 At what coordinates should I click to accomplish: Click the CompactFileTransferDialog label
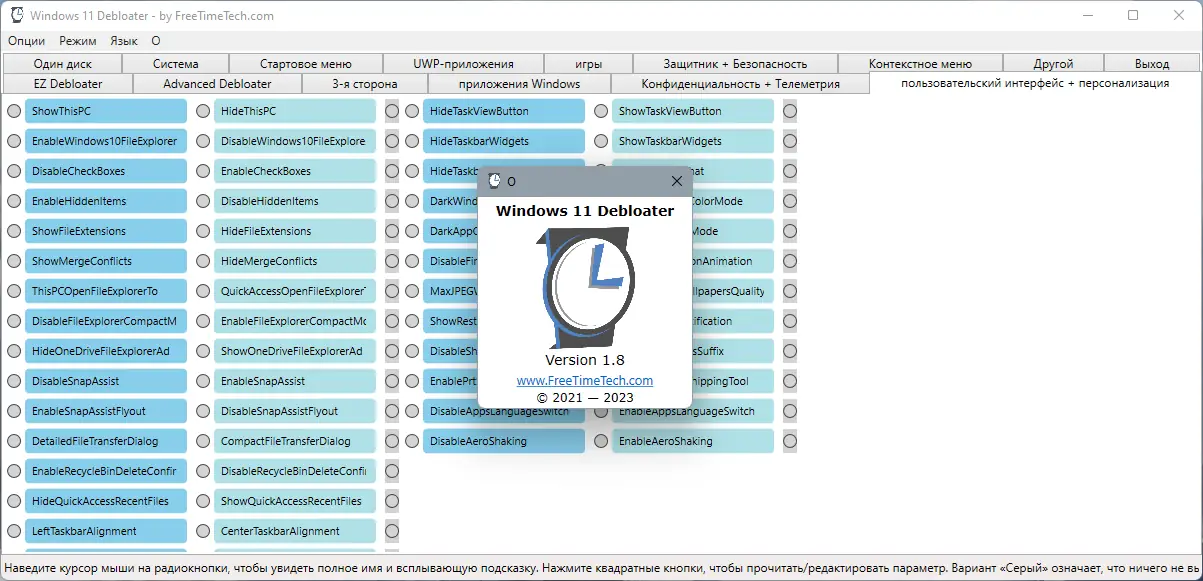click(295, 441)
